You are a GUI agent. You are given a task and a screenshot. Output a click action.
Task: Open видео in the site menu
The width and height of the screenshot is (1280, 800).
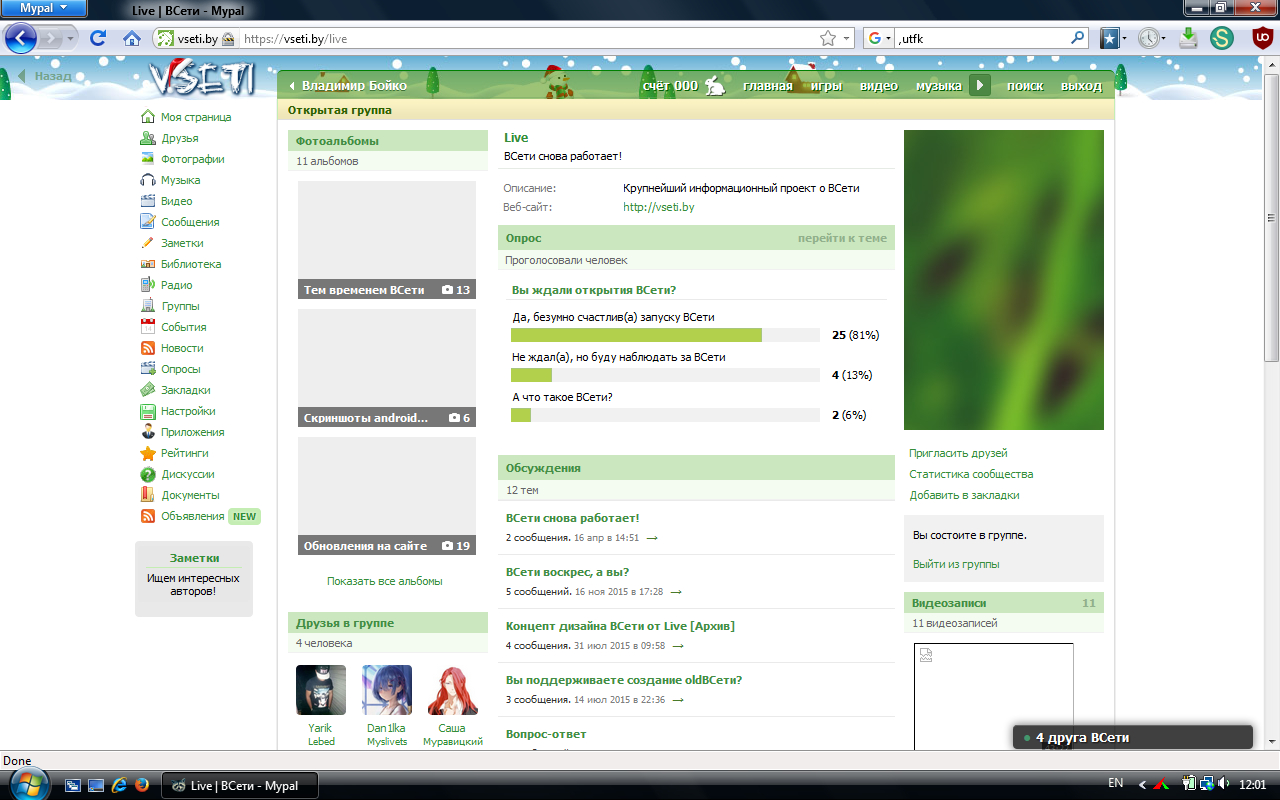[x=879, y=86]
